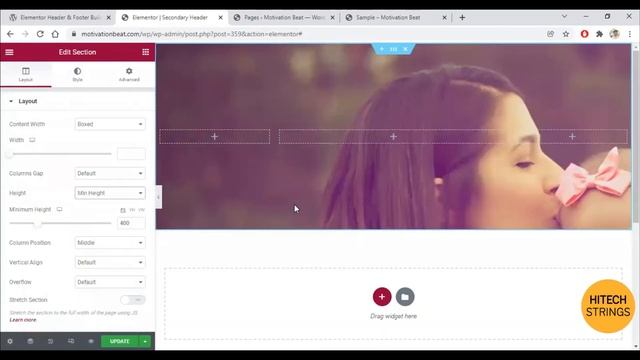Open the save options arrow next to UPDATE
The height and width of the screenshot is (360, 640).
(x=145, y=341)
